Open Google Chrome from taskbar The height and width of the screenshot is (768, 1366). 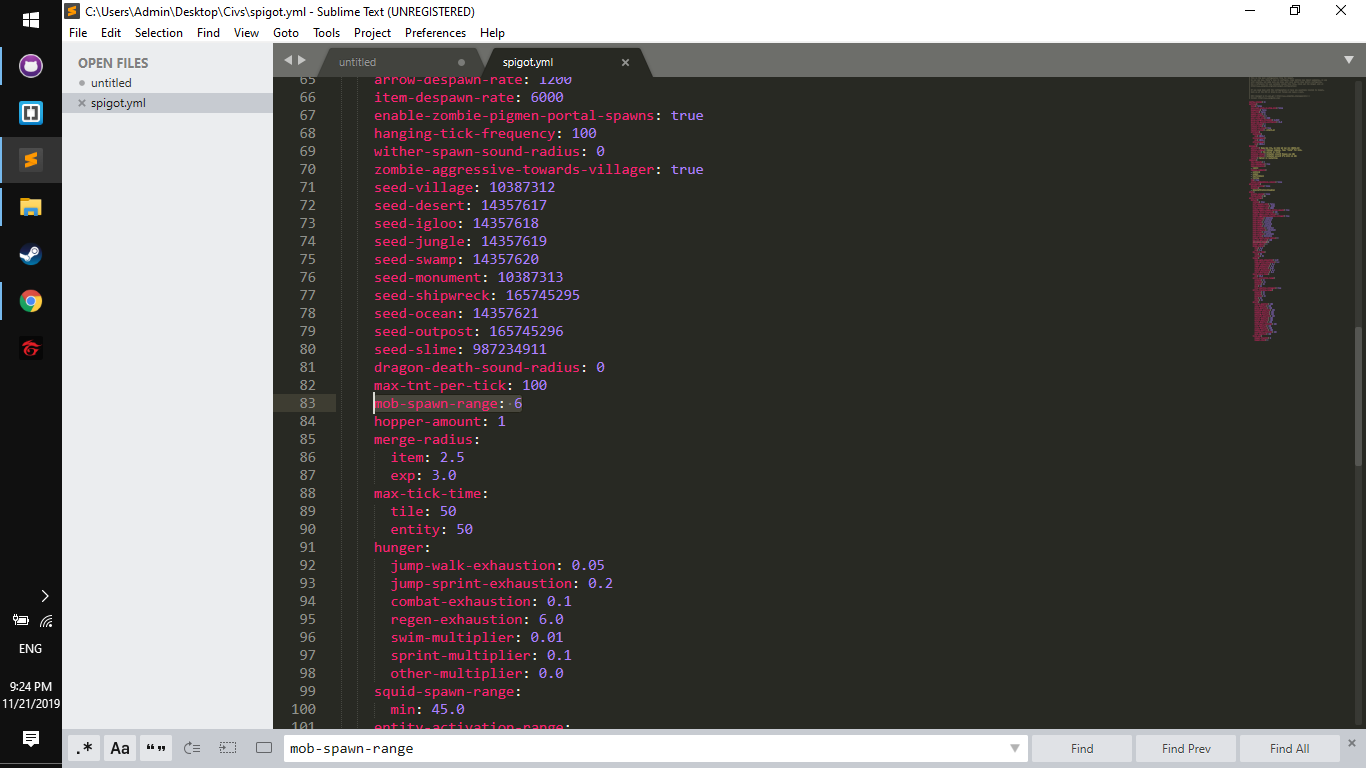pos(31,301)
